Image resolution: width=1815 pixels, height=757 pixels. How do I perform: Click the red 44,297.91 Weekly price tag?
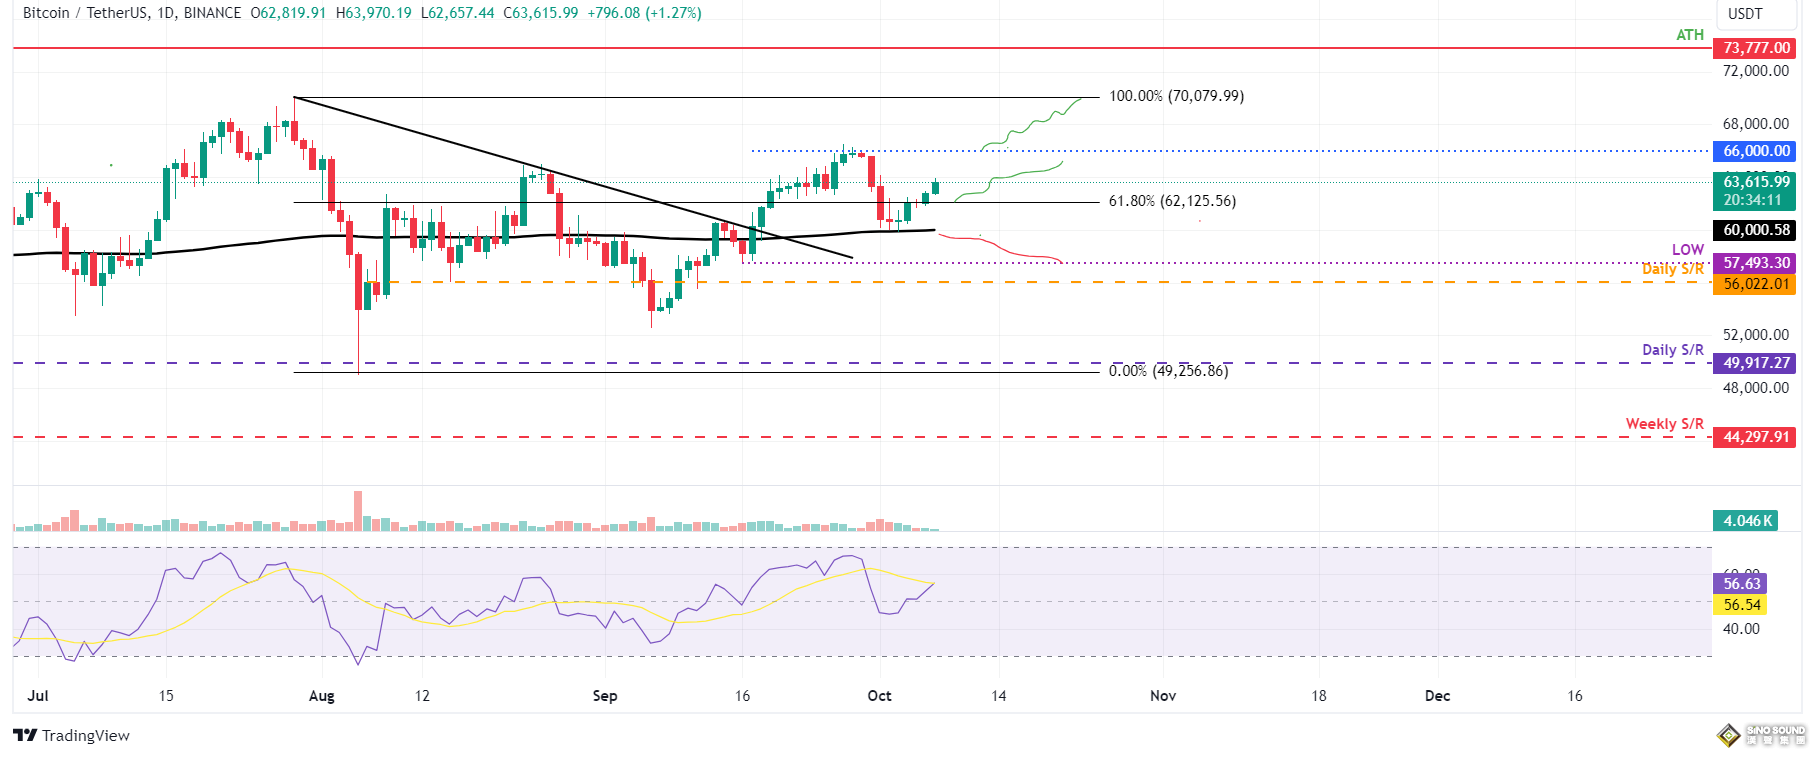click(x=1755, y=437)
